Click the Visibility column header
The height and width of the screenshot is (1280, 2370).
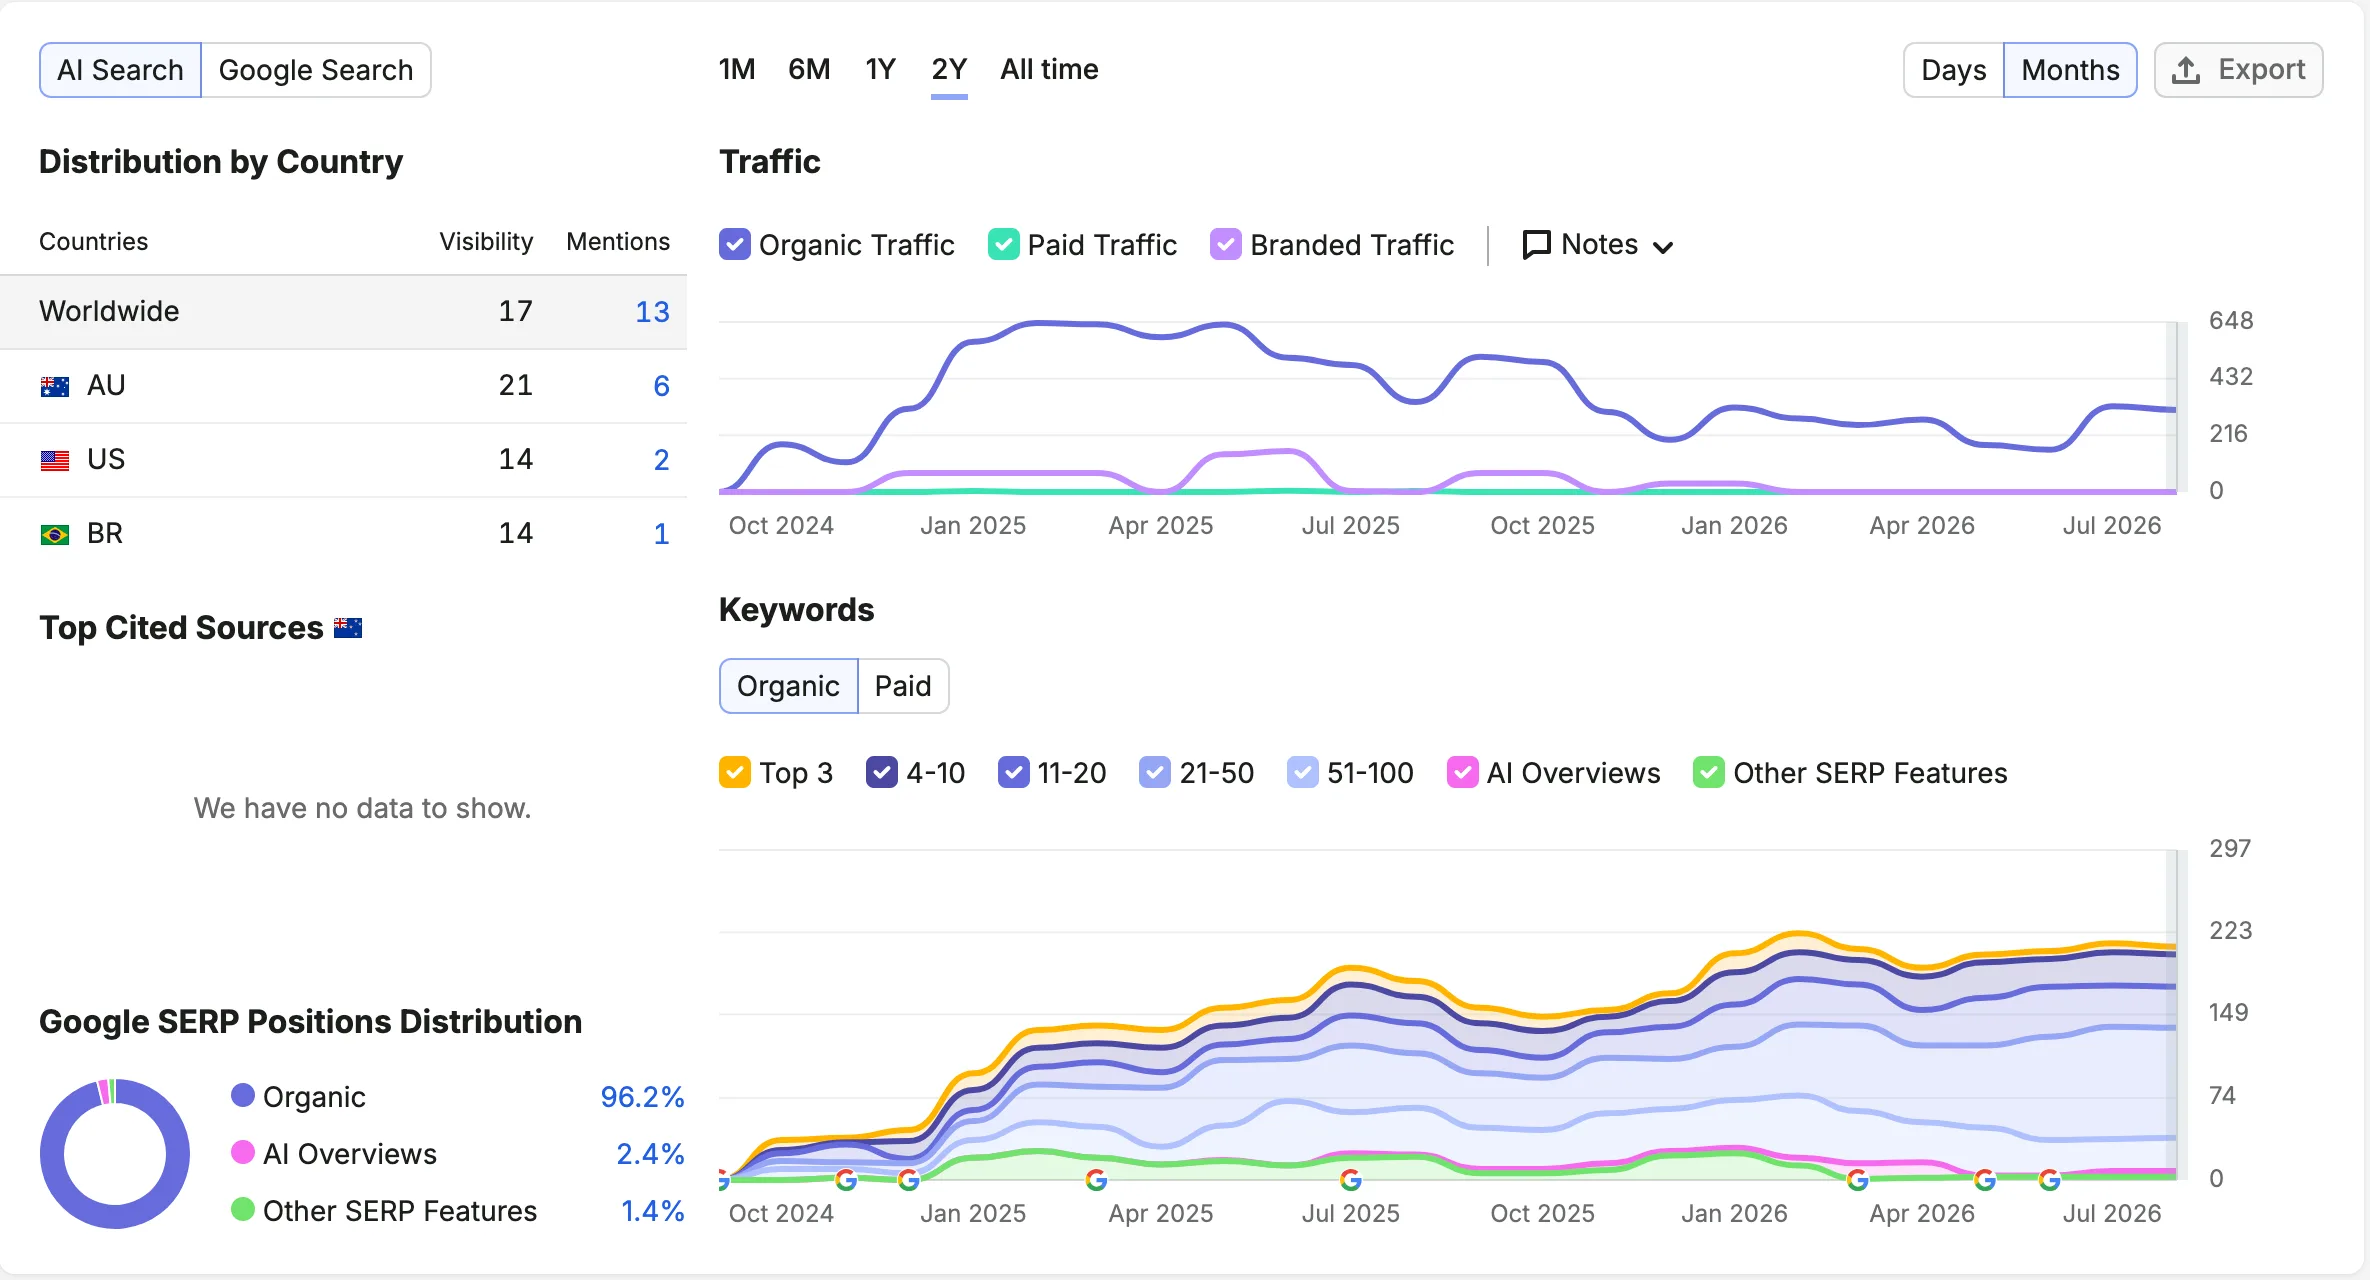coord(486,242)
